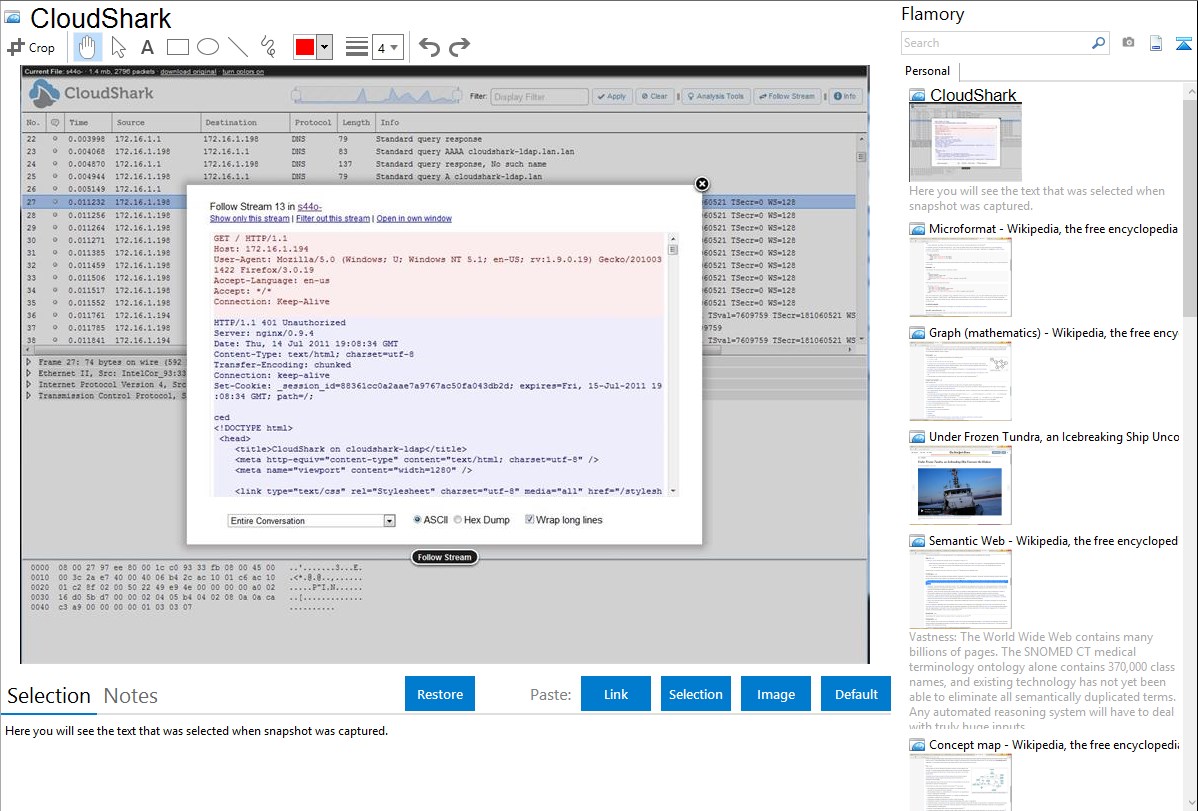Click the turn colors on link
The width and height of the screenshot is (1198, 811).
click(x=243, y=72)
